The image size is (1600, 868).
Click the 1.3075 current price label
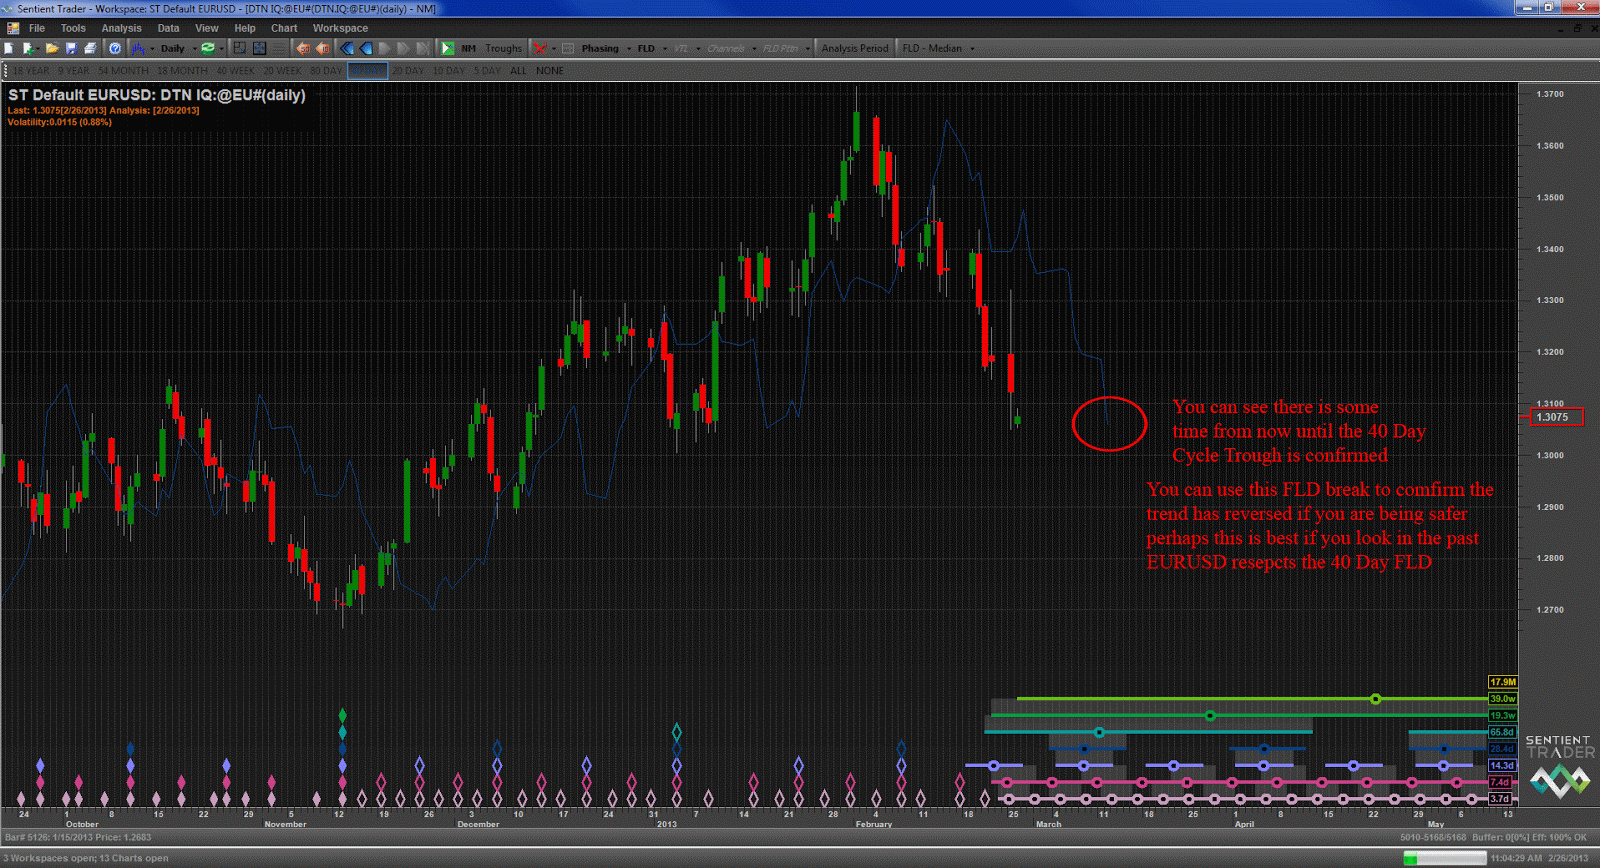pyautogui.click(x=1556, y=417)
